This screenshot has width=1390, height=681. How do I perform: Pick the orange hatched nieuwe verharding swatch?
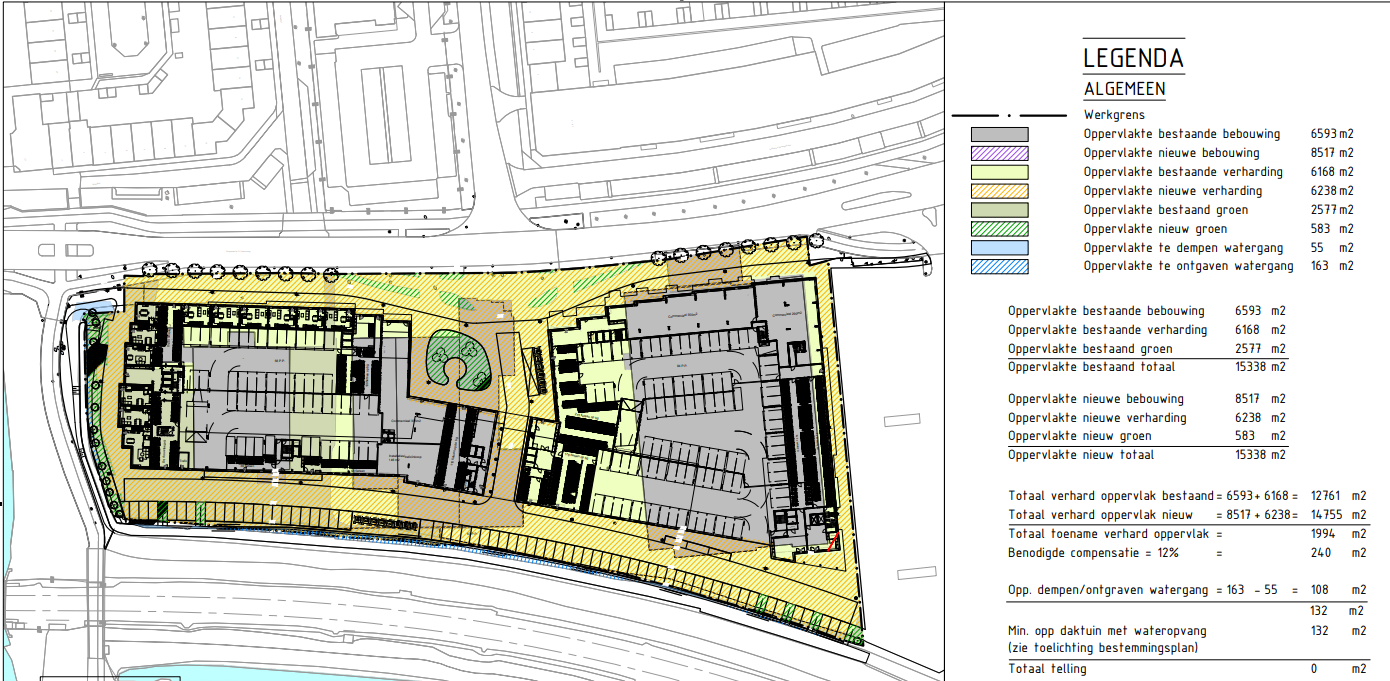[998, 191]
